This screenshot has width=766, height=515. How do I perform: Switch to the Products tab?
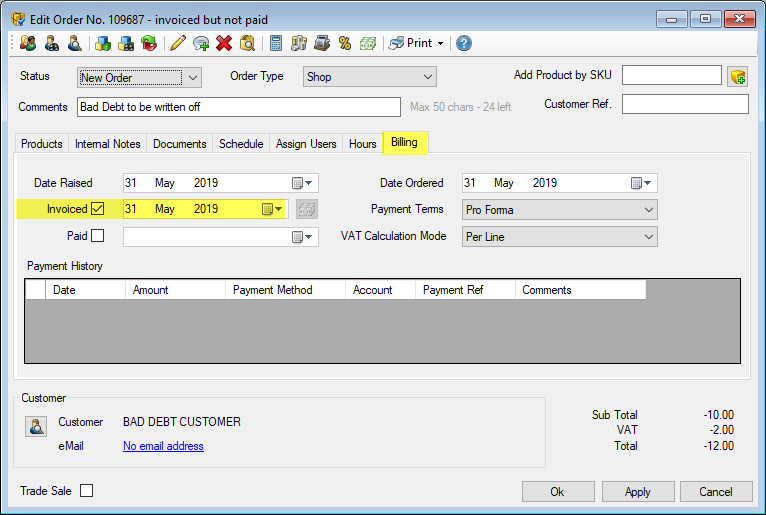click(42, 144)
